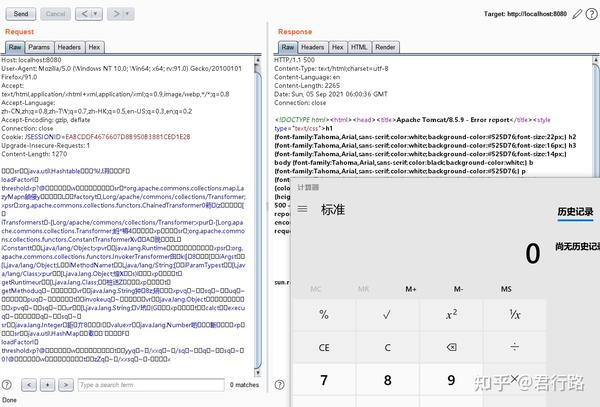Image resolution: width=600 pixels, height=407 pixels.
Task: Click the request panel vertical scrollbar
Action: pos(258,218)
